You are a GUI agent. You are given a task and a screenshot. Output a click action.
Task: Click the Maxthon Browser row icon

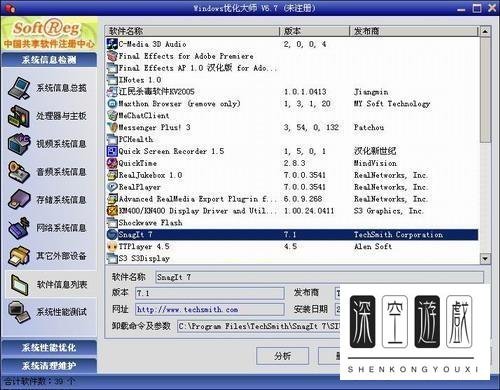[112, 104]
